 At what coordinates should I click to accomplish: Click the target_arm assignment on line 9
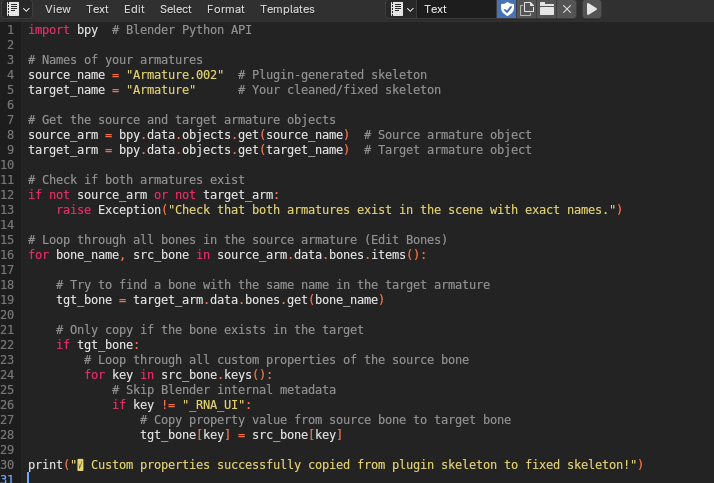coord(189,150)
